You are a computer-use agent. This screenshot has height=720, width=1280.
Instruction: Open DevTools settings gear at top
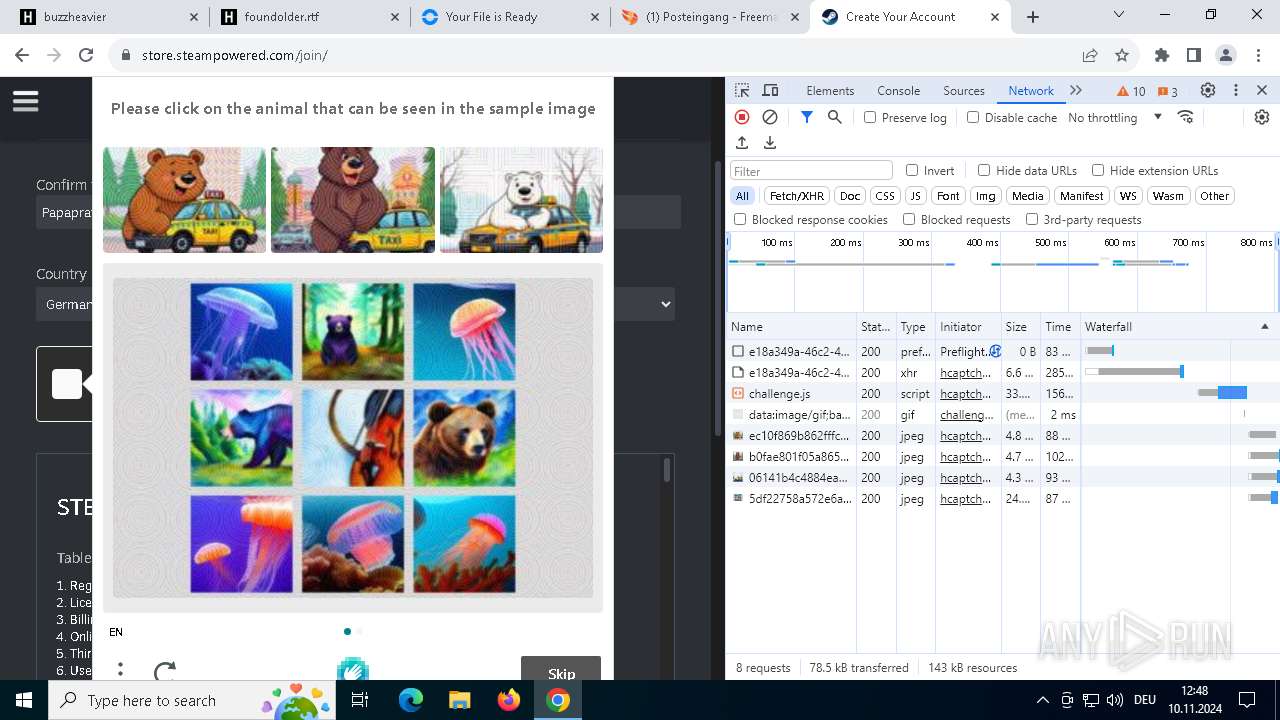coord(1208,90)
